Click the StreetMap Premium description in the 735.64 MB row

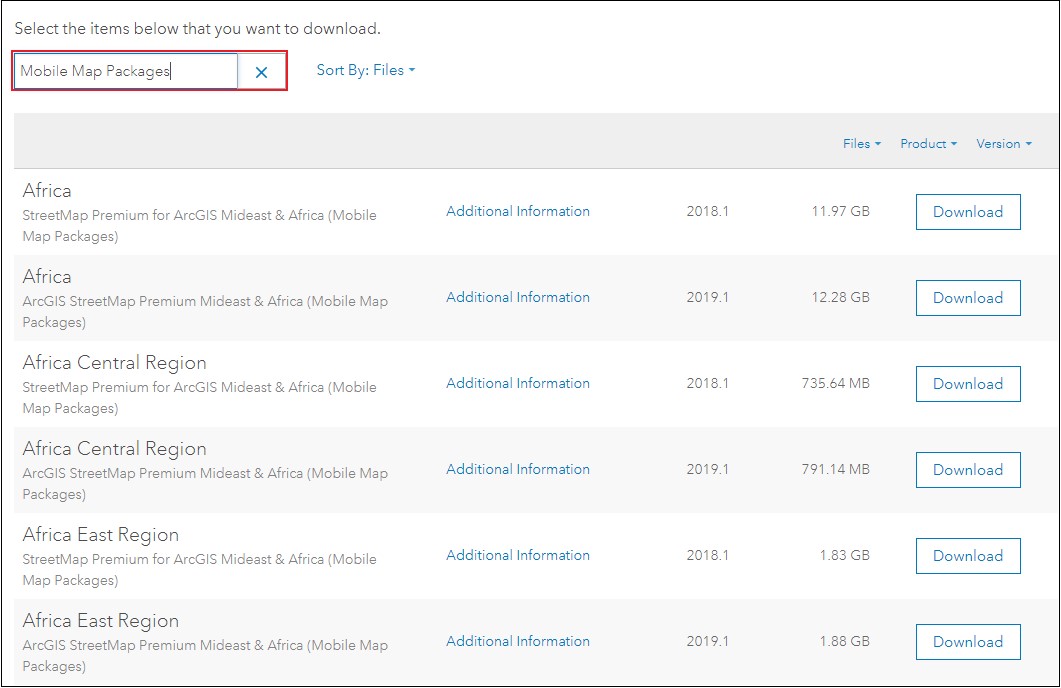200,397
